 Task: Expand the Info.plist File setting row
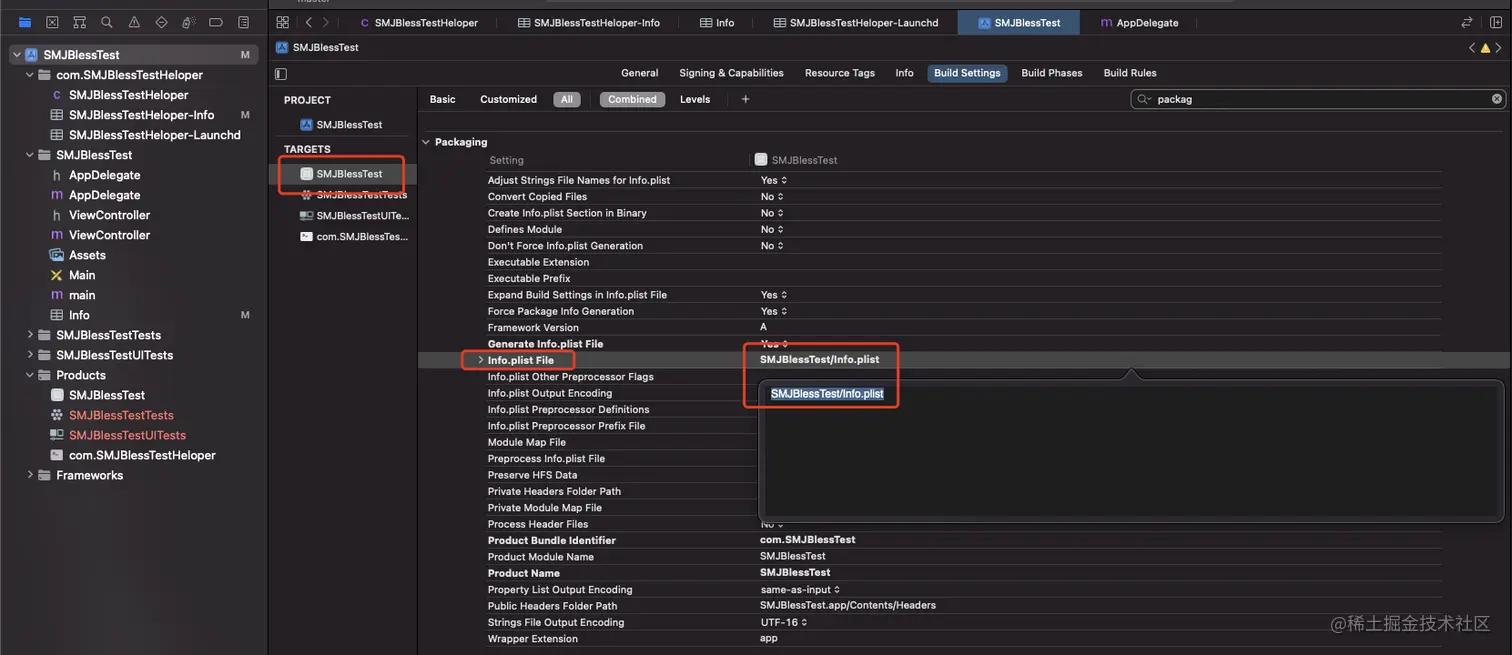480,360
